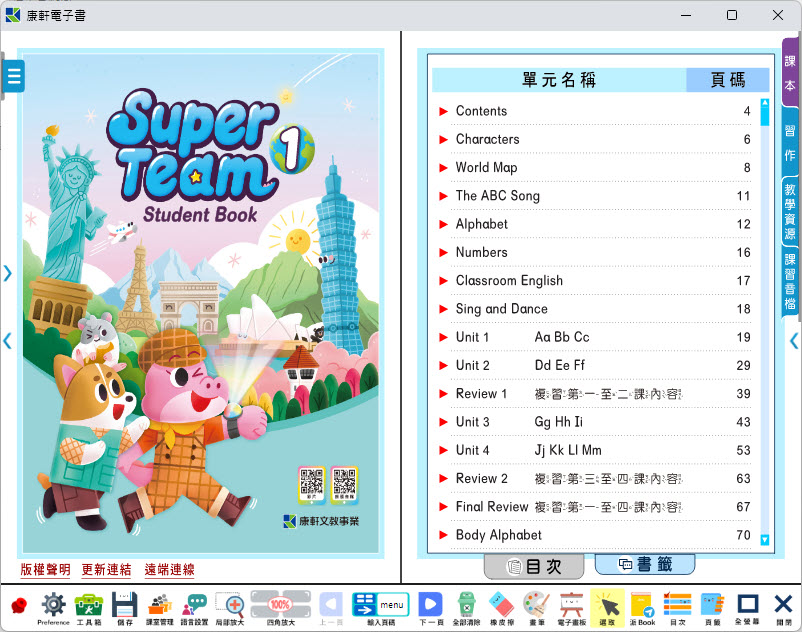Open the 目次 table of contents toolbar icon
Image resolution: width=802 pixels, height=632 pixels.
pos(678,608)
